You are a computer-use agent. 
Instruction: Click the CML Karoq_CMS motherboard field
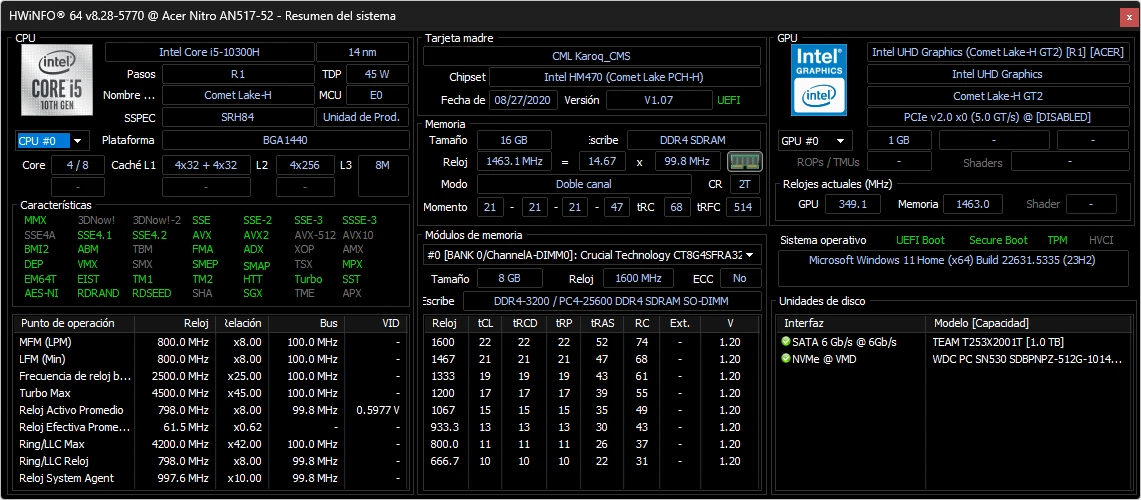pos(592,56)
